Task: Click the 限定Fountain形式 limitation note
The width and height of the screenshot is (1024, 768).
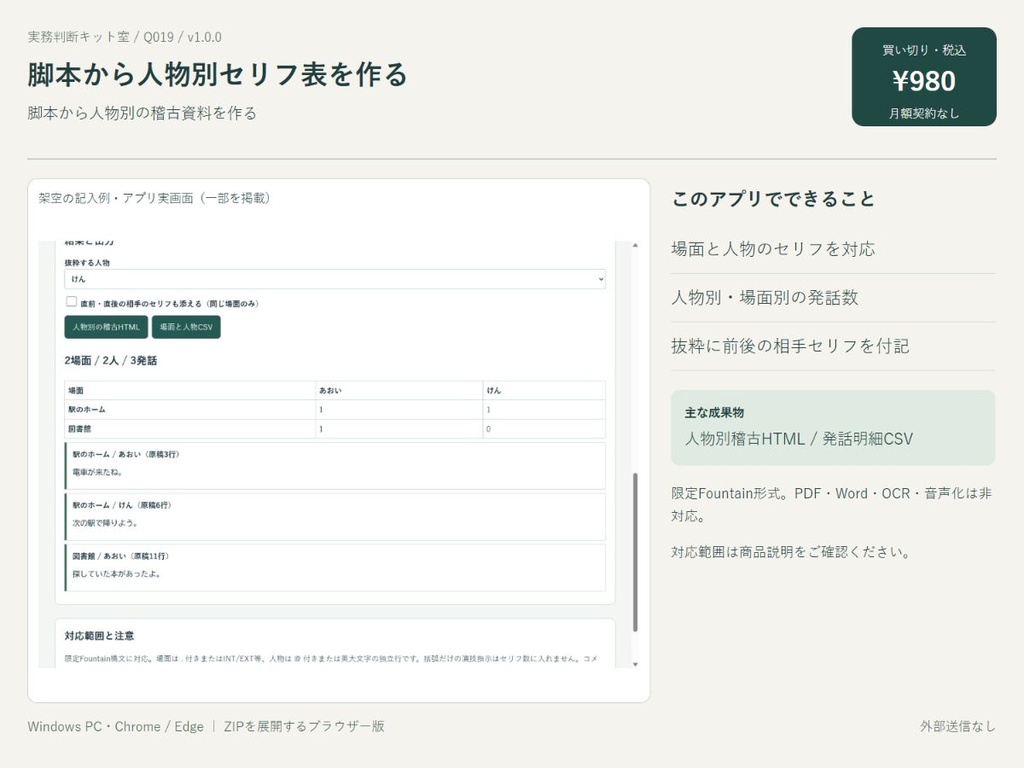Action: coord(832,504)
